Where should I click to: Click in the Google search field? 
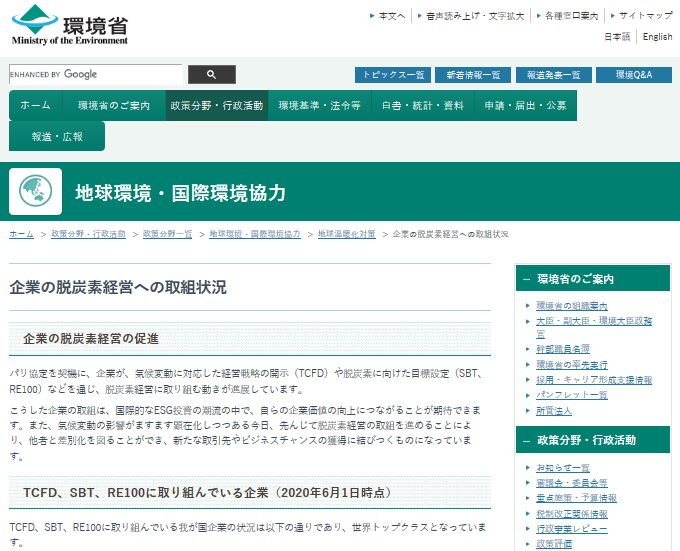tap(95, 74)
